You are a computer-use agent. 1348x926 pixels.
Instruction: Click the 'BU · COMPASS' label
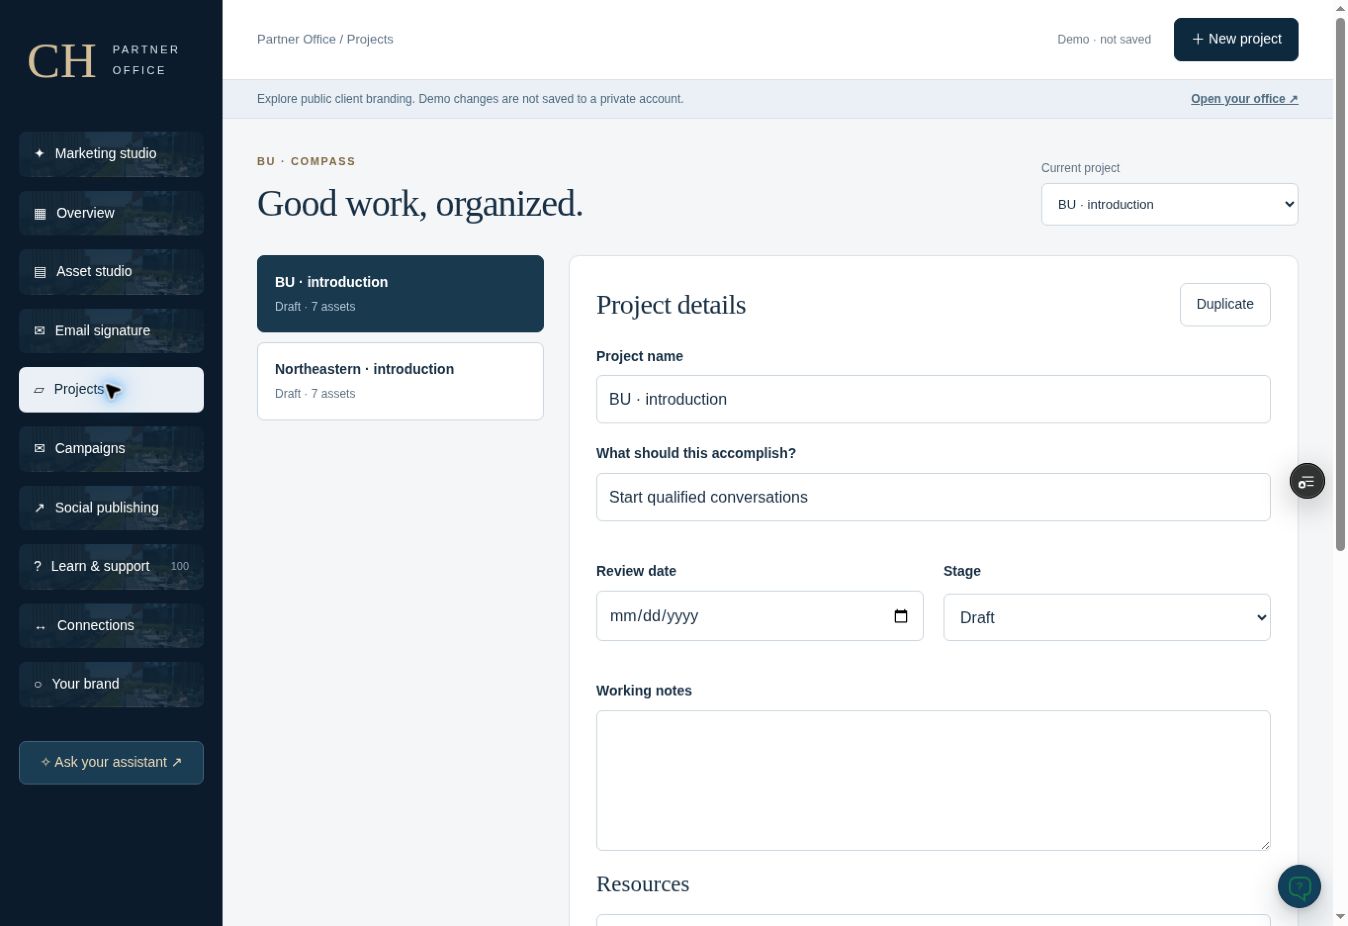pyautogui.click(x=306, y=161)
